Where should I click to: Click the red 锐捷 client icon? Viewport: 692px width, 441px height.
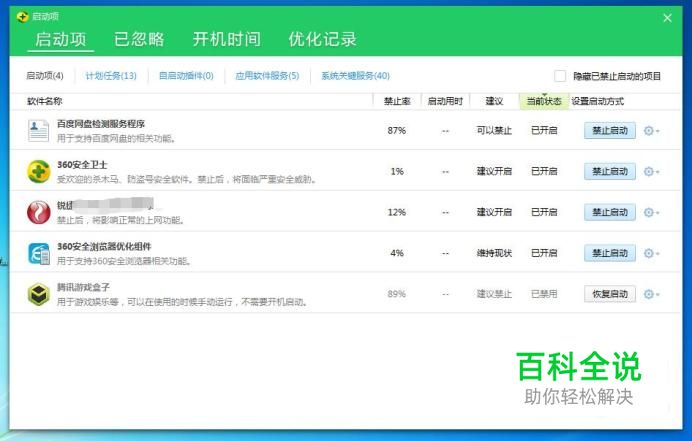(39, 212)
